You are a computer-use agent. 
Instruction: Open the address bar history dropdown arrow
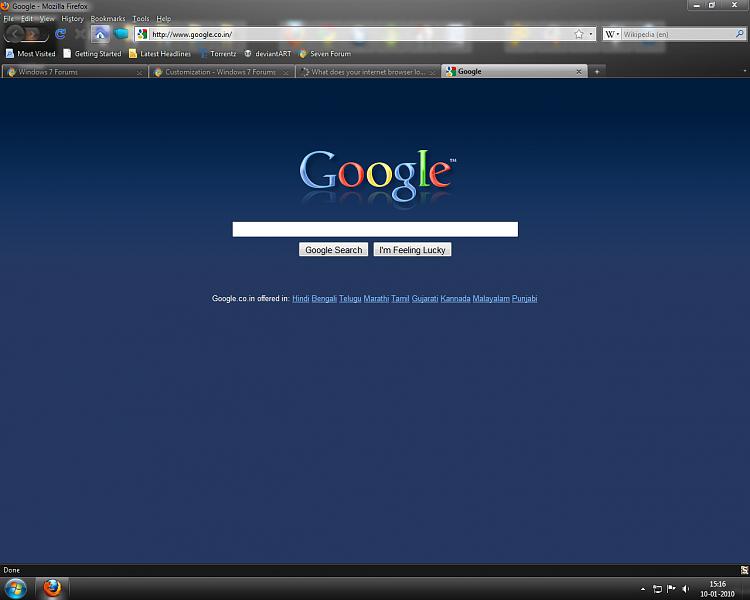click(591, 34)
